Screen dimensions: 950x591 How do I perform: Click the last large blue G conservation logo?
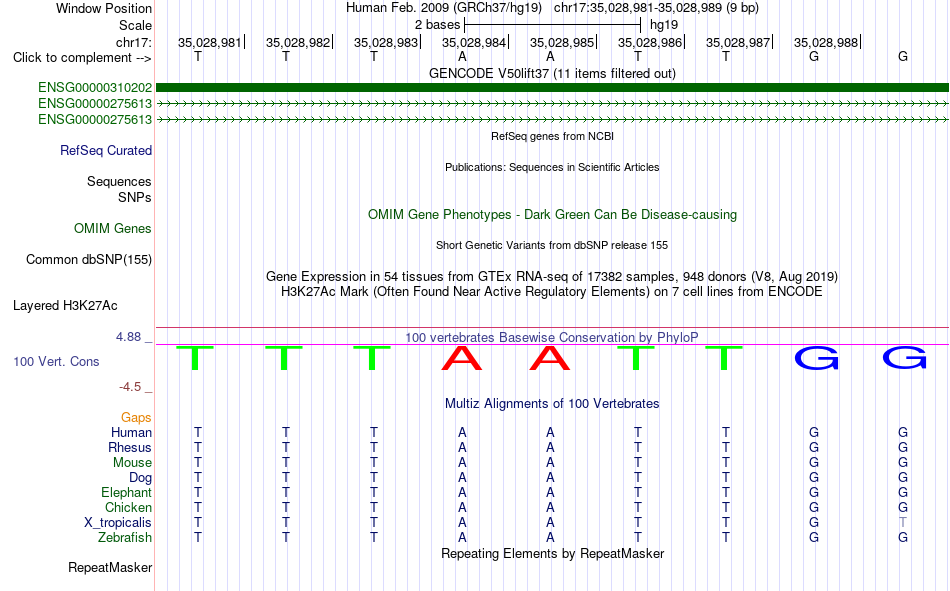[904, 358]
